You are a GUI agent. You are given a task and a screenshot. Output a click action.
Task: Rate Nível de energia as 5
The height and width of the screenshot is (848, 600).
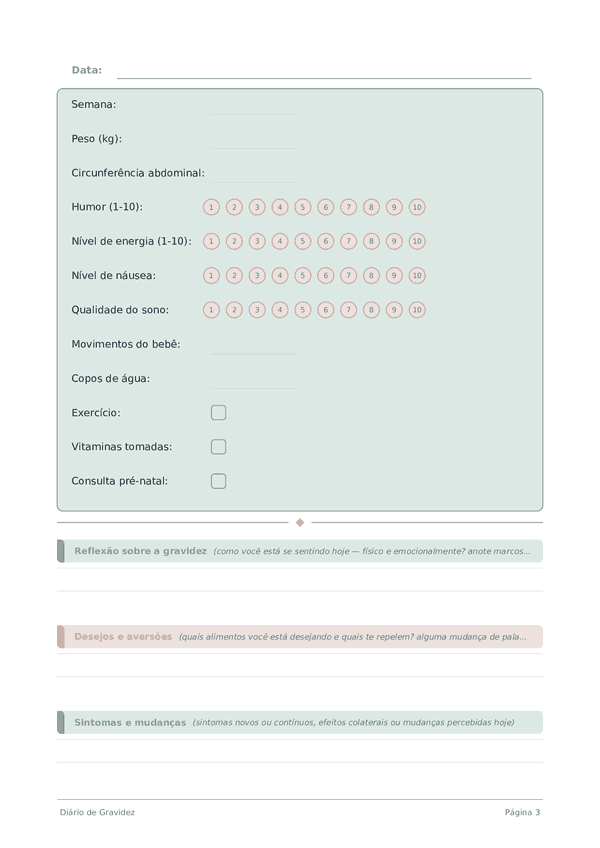point(303,241)
